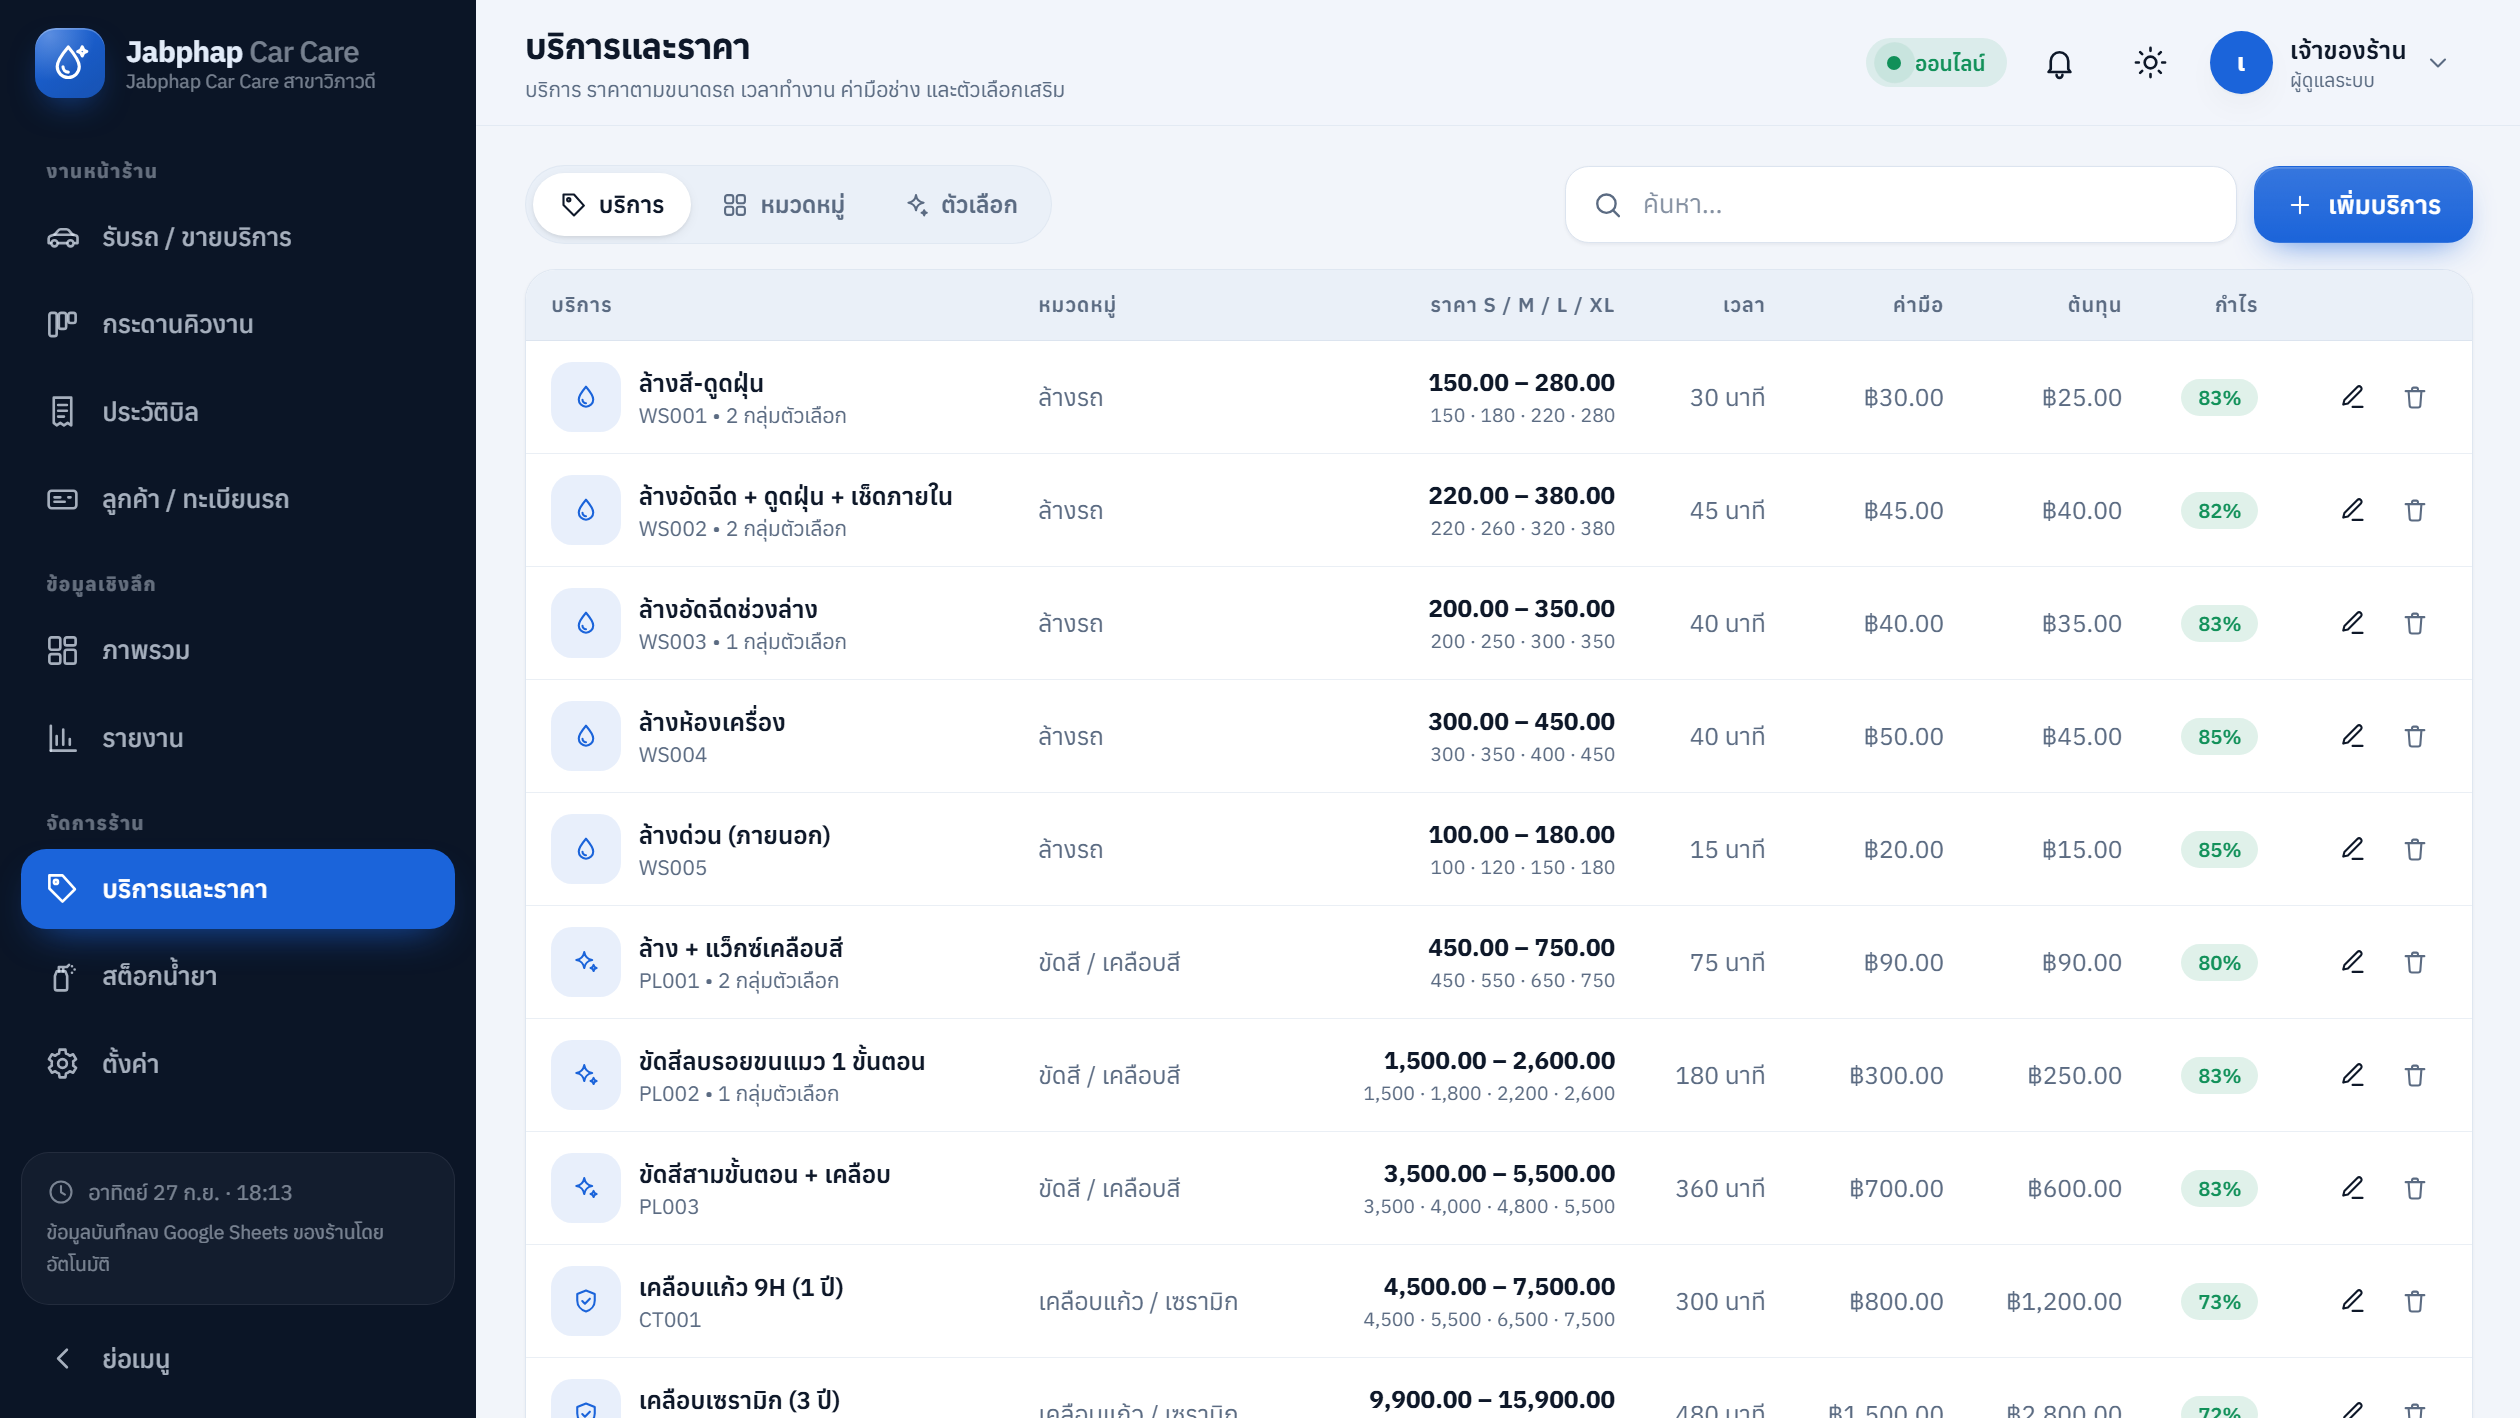This screenshot has height=1418, width=2520.
Task: Switch to the หมวดหมู่ tab
Action: point(784,205)
